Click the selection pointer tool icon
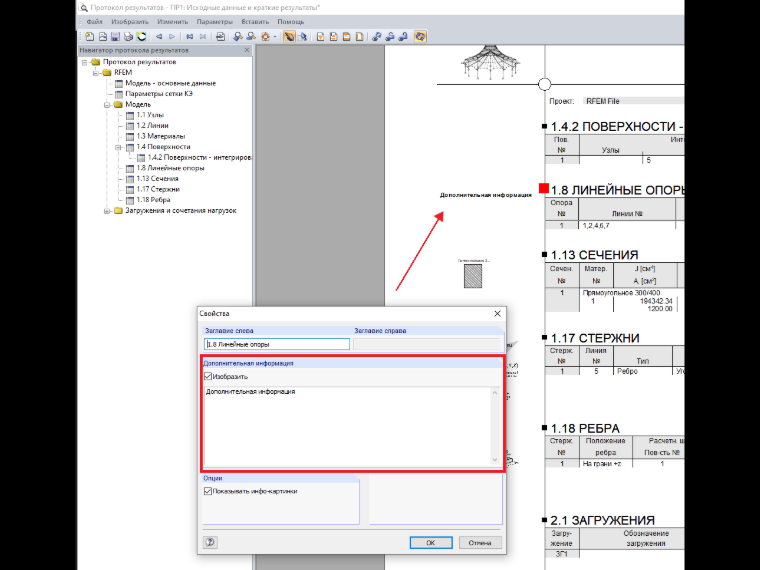 (x=302, y=36)
